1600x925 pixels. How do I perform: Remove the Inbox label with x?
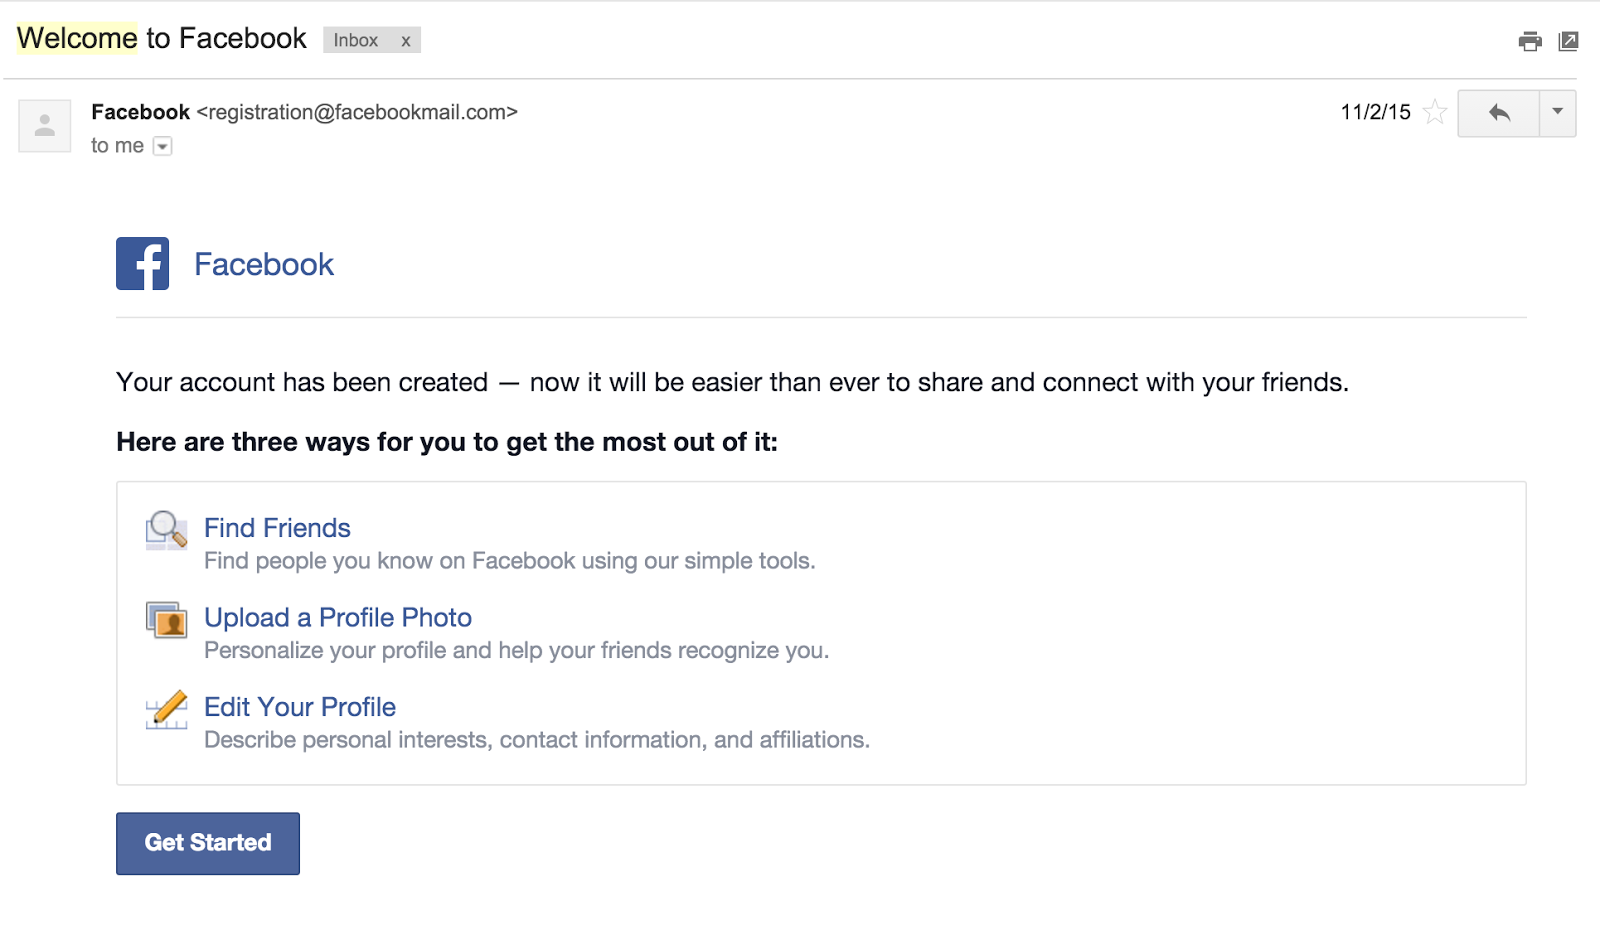406,41
